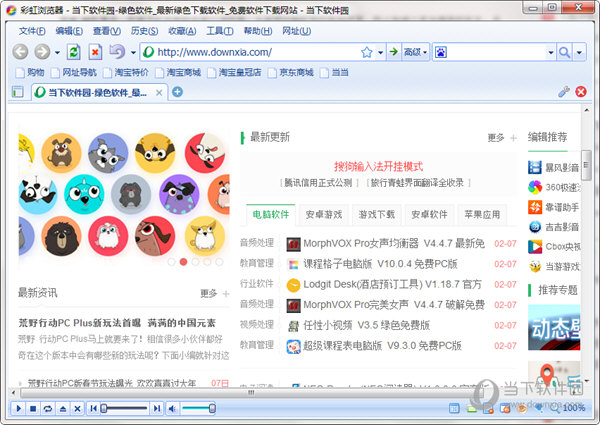
Task: Close the 当下软件园 tab
Action: click(159, 93)
